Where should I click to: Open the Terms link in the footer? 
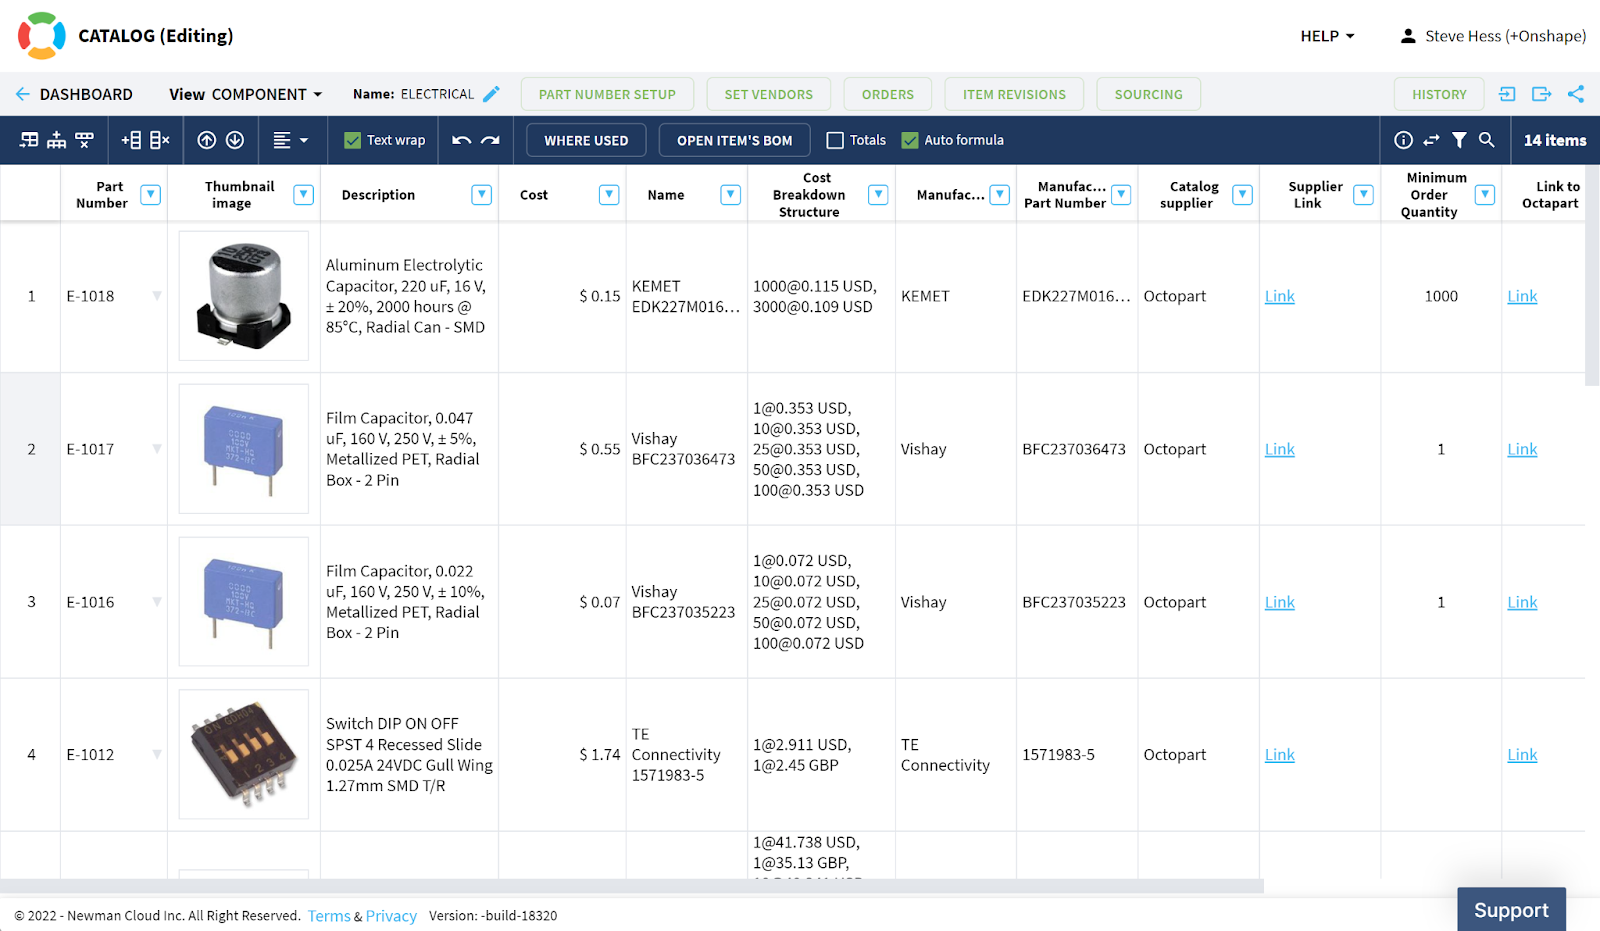pos(329,916)
